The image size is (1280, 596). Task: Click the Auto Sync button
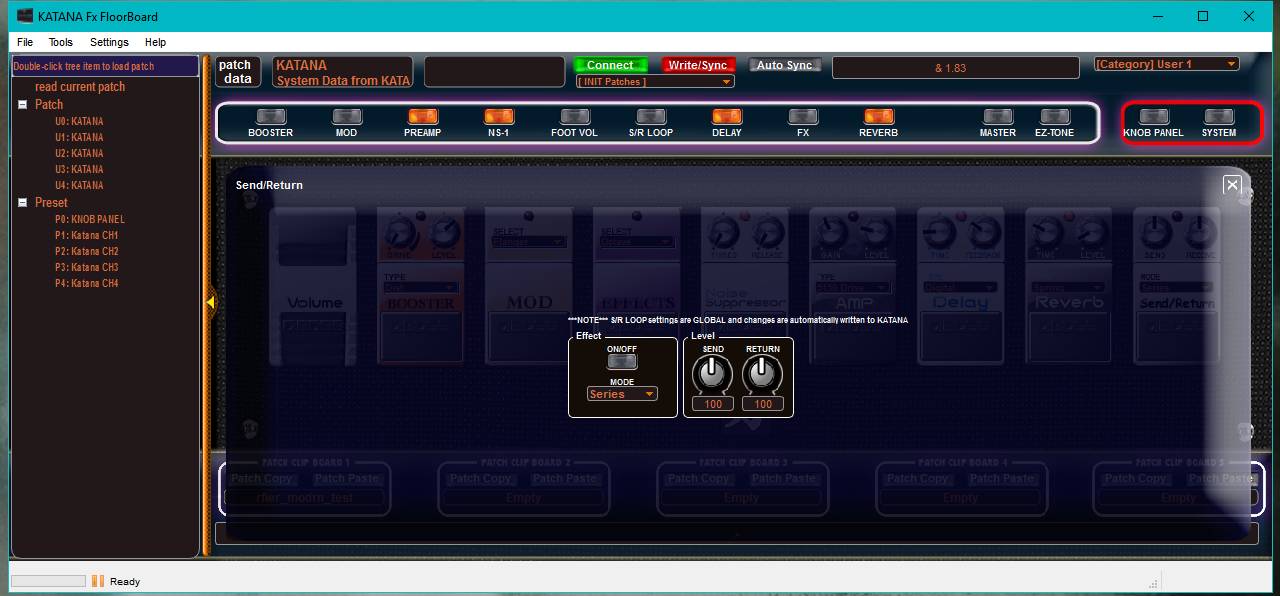[785, 65]
